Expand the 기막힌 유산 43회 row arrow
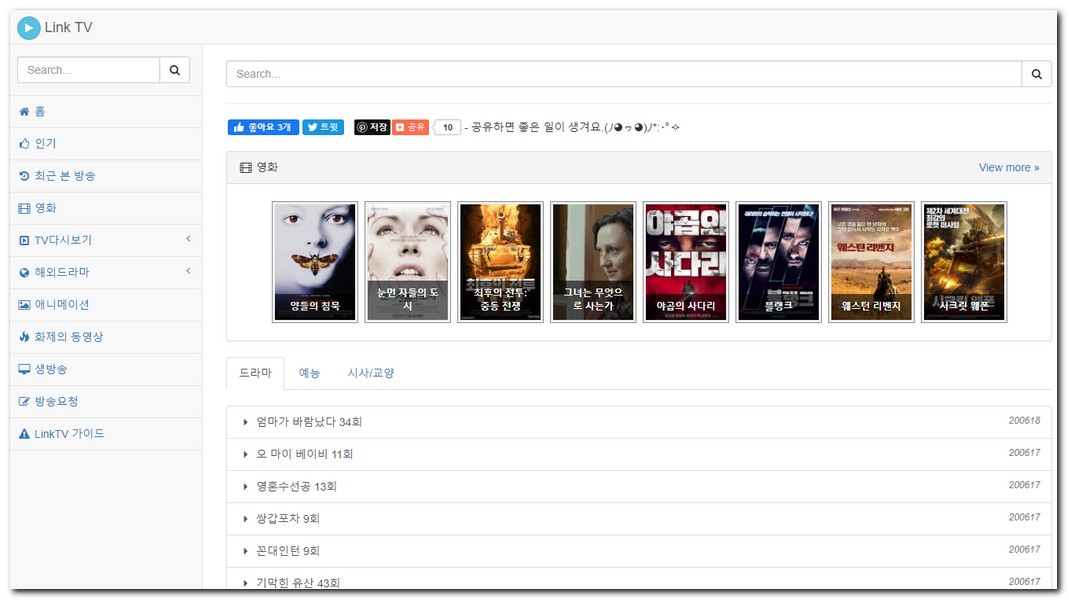The width and height of the screenshot is (1069, 600). pos(245,583)
